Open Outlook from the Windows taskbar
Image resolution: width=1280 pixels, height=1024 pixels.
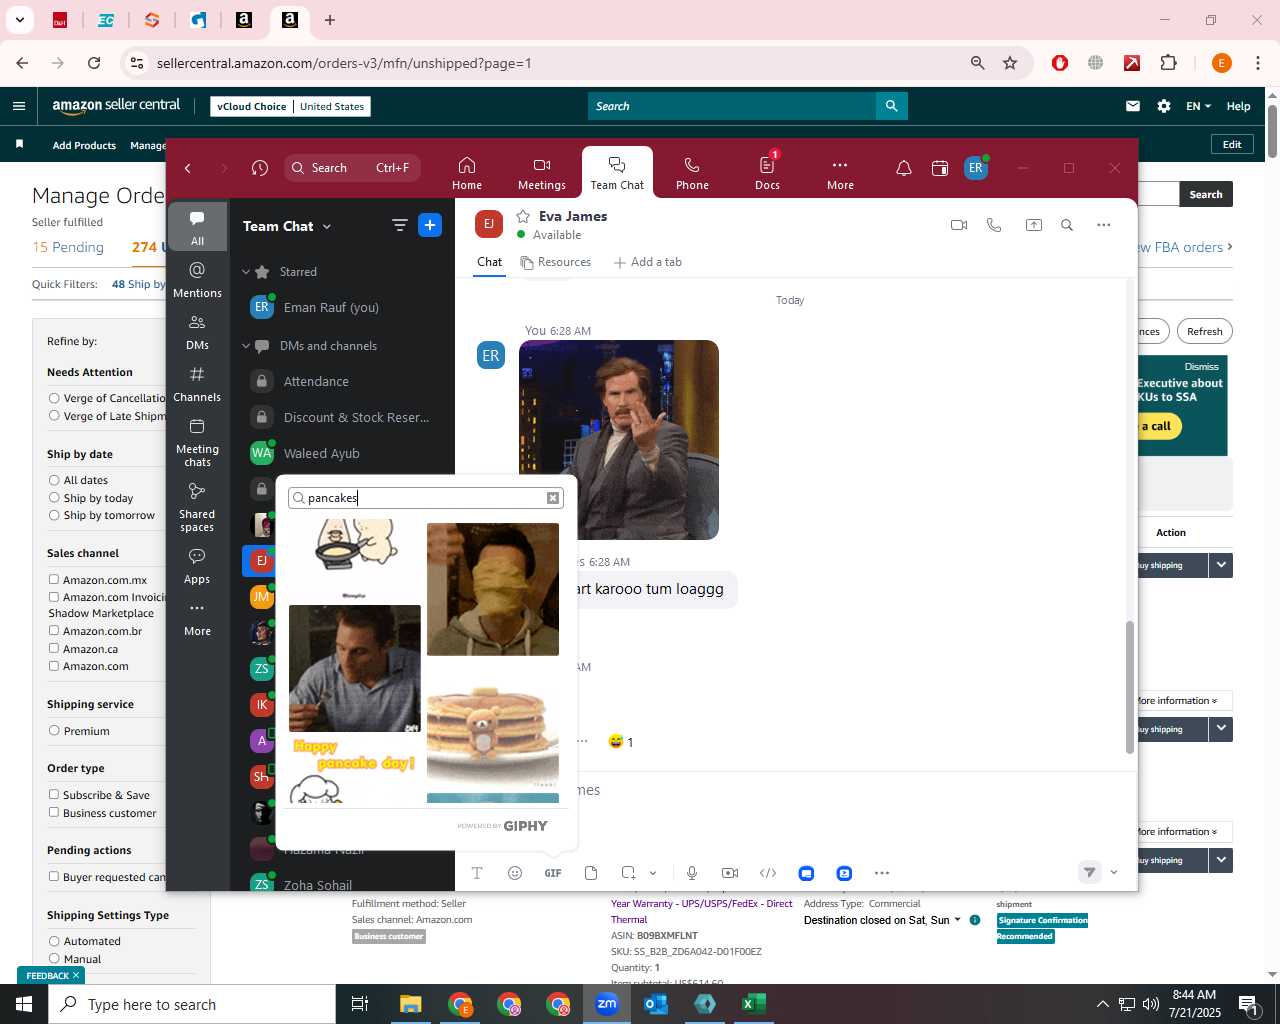[x=656, y=1004]
